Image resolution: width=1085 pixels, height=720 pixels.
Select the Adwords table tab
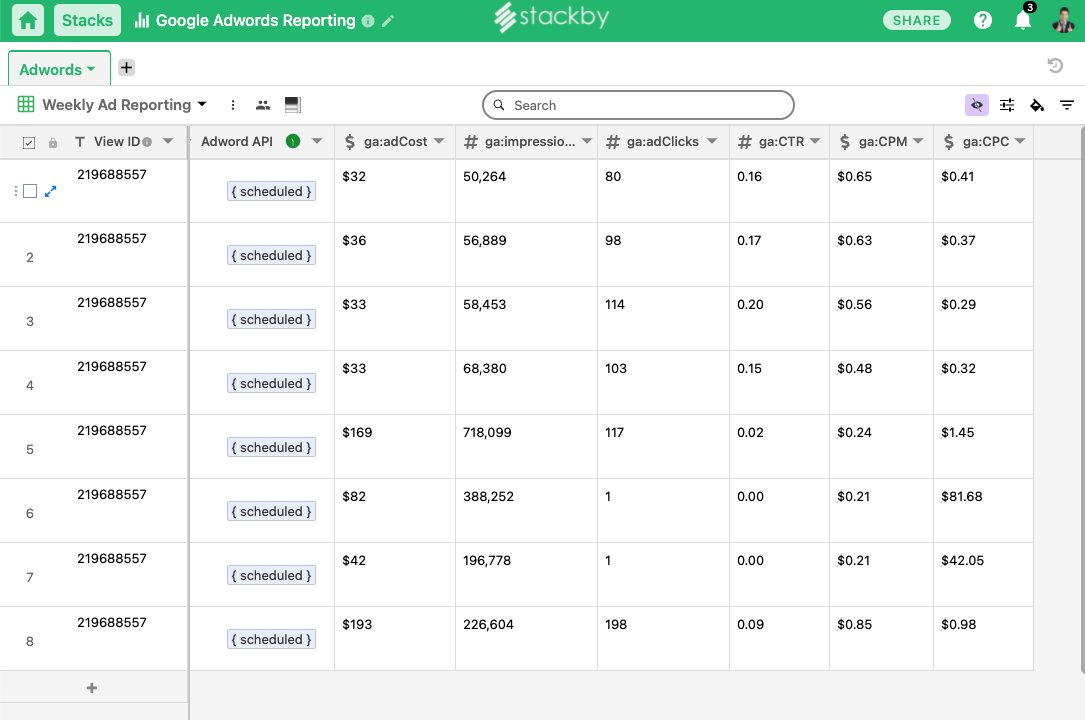pos(59,69)
